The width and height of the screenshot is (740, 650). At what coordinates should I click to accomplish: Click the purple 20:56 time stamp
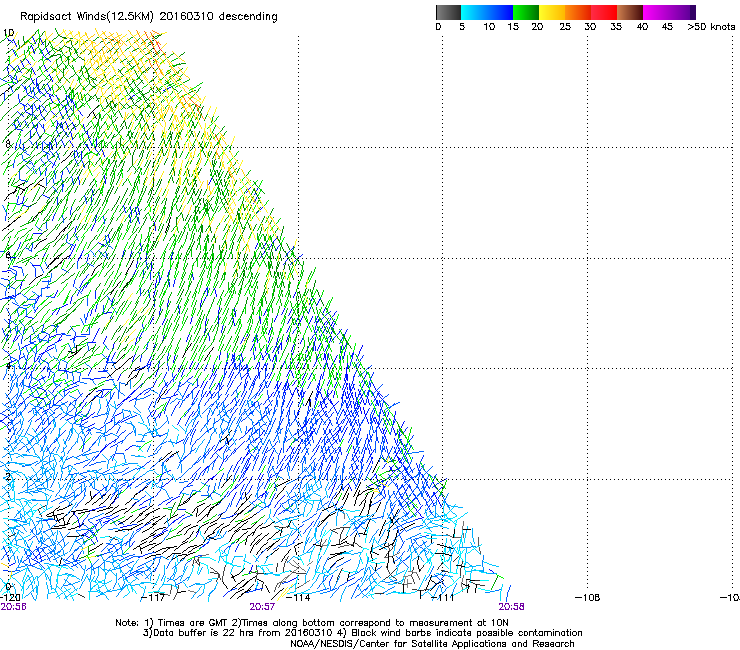(13, 607)
